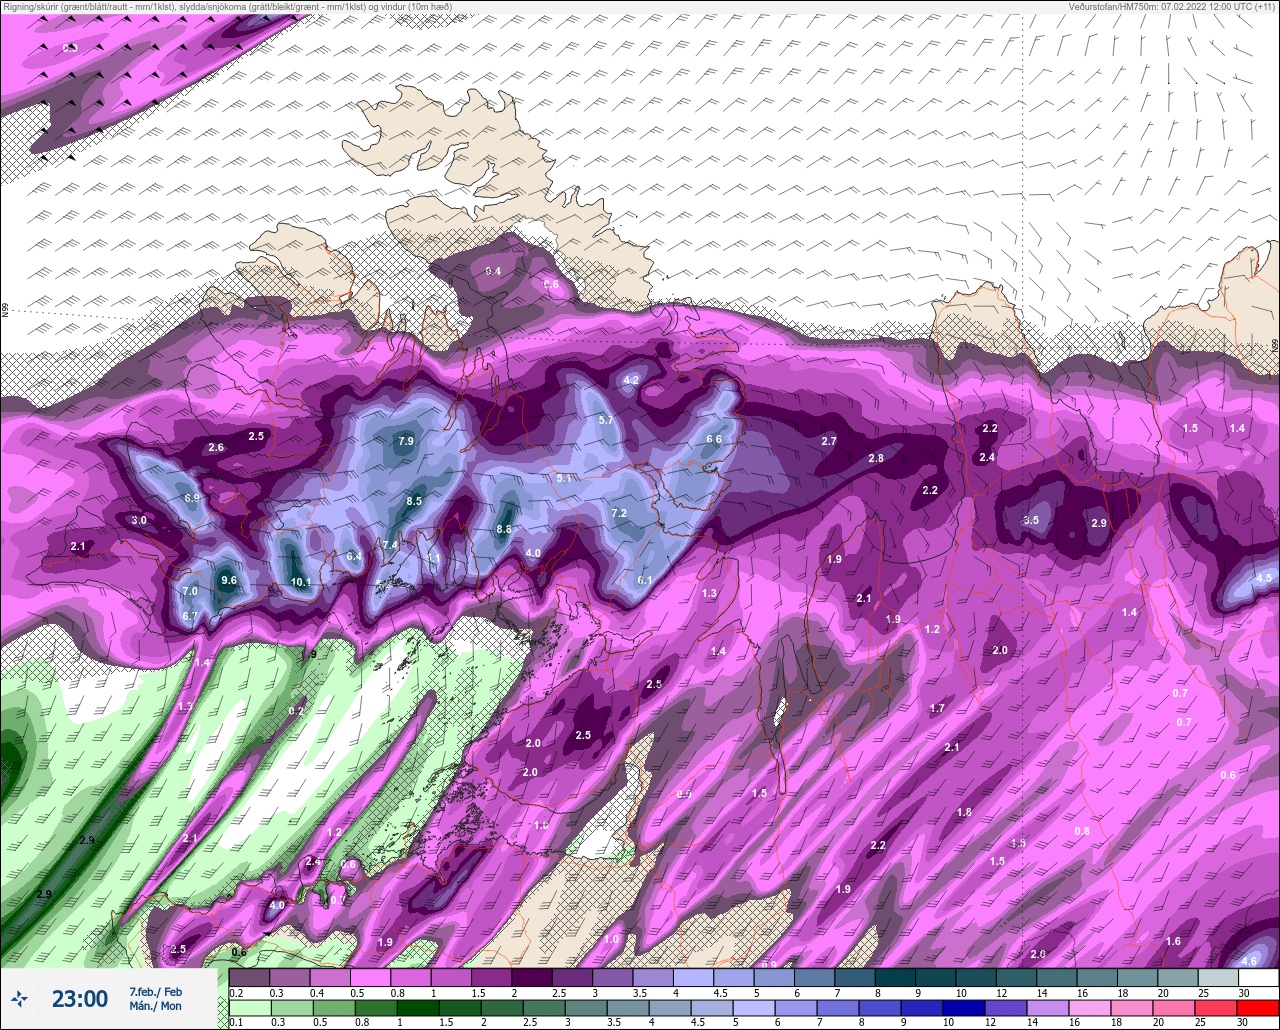Click the 10.1 precipitation value on the map
This screenshot has width=1280, height=1030.
[x=301, y=582]
